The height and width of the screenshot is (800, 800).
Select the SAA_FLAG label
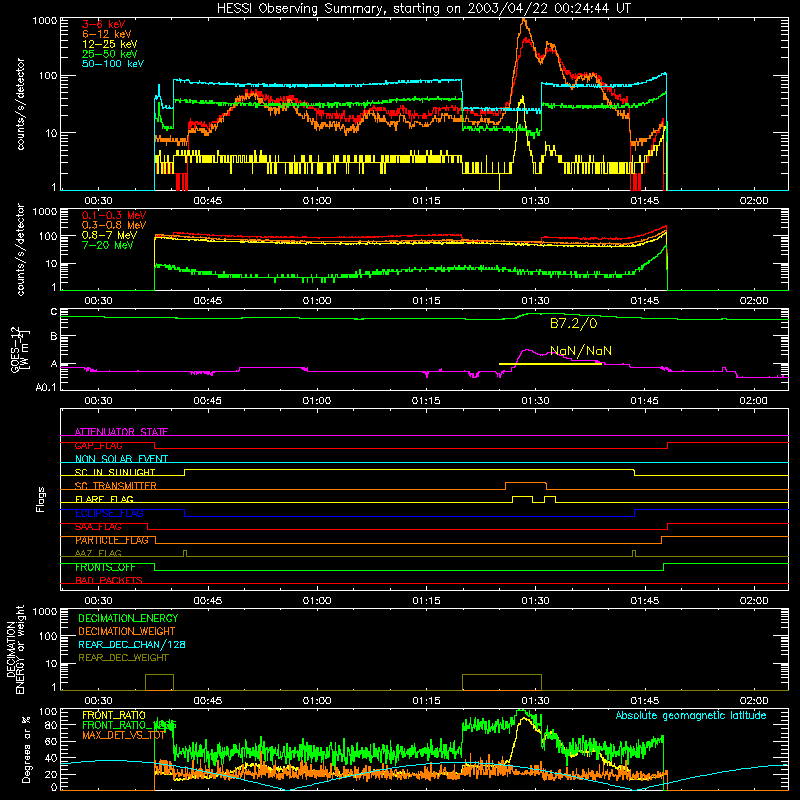click(x=98, y=527)
